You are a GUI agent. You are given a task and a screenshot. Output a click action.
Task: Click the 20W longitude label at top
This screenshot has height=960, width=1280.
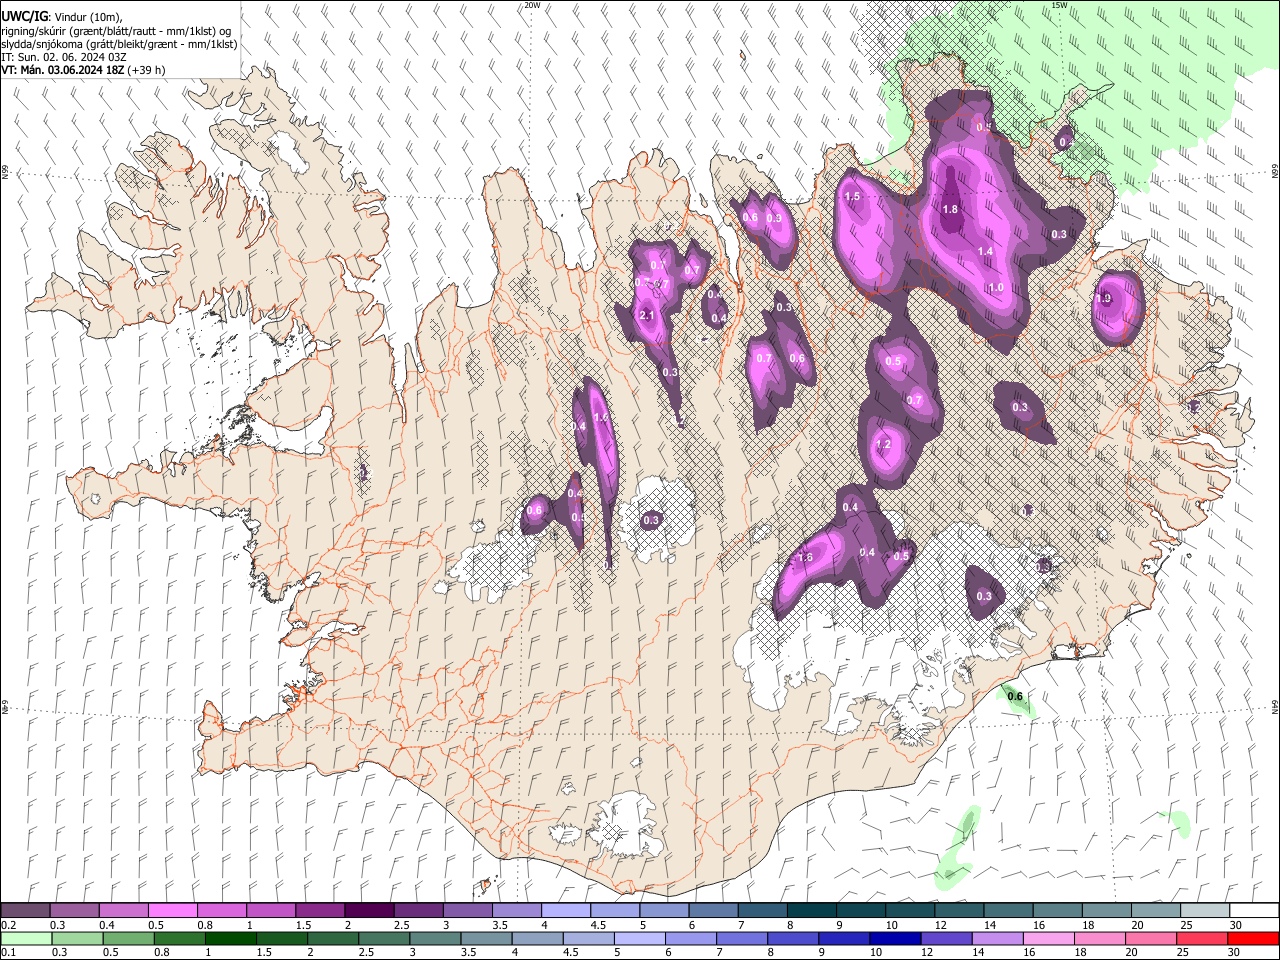(x=532, y=5)
